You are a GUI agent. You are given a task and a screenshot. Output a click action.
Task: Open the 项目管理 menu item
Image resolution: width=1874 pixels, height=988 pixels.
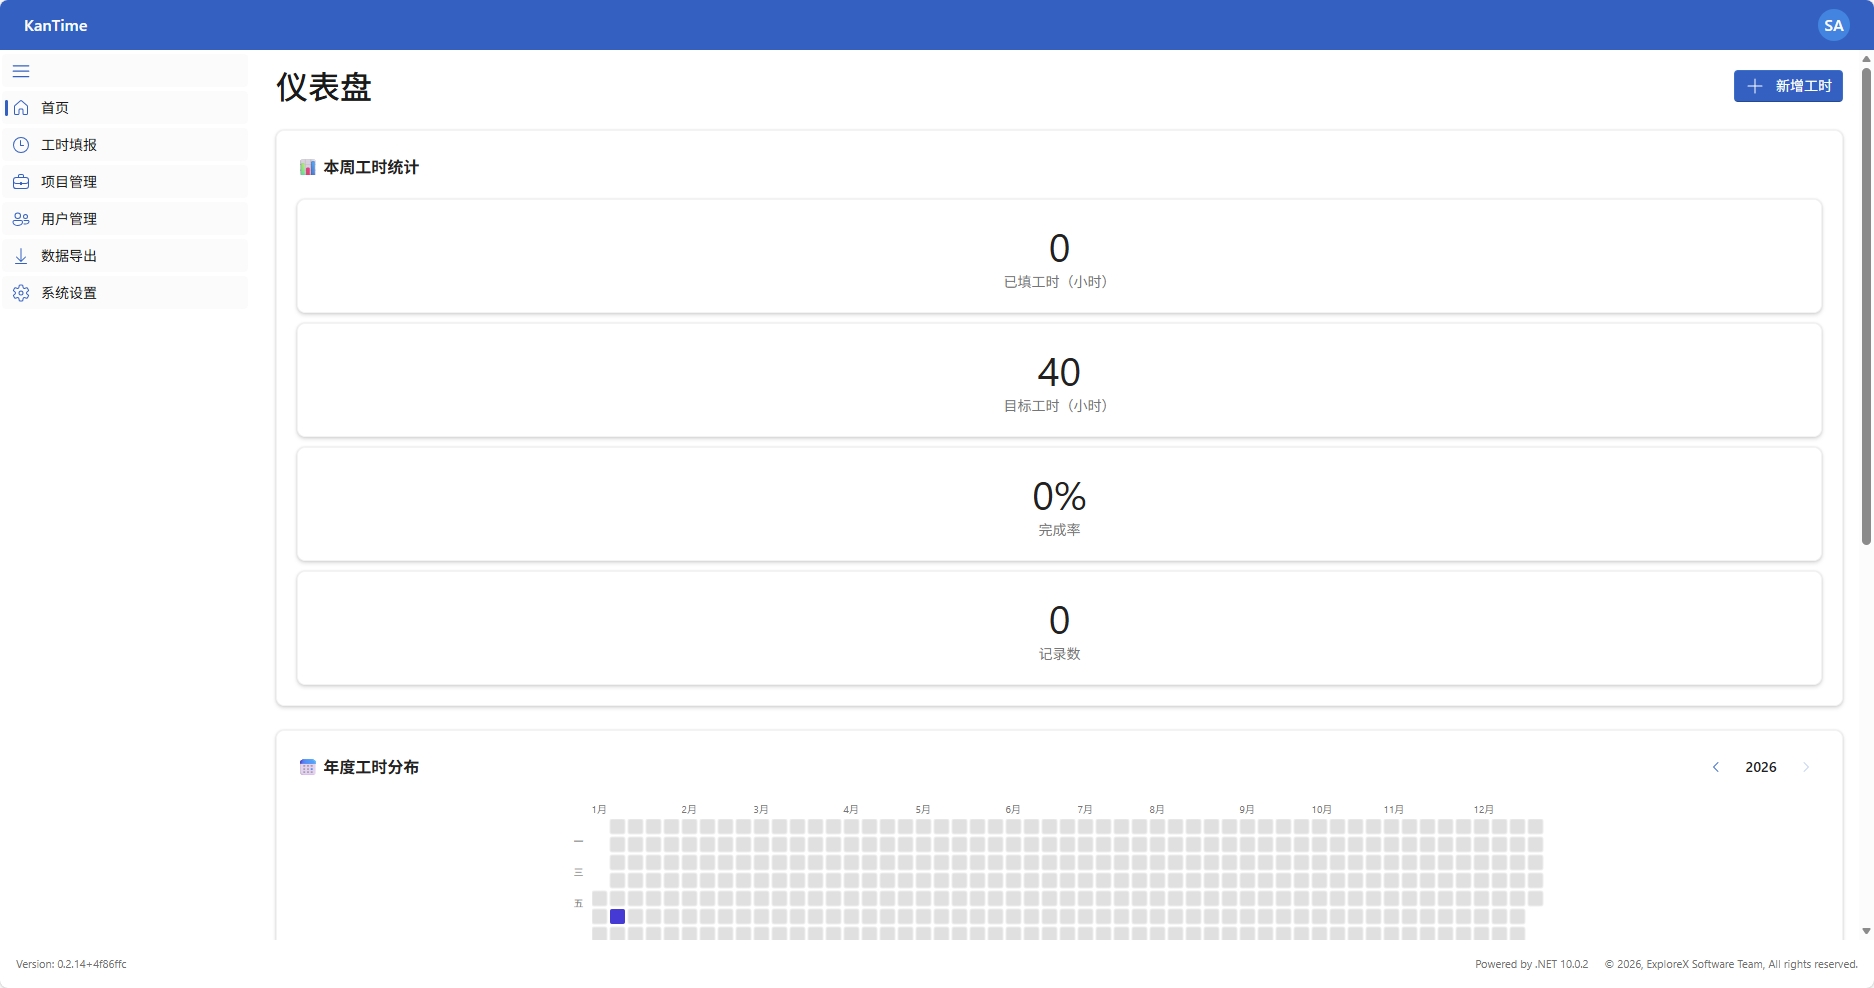[x=69, y=182]
